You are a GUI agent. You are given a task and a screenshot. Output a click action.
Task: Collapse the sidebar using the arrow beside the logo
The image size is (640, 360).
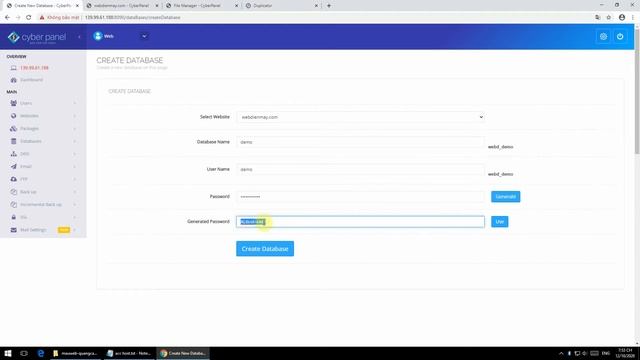click(79, 37)
